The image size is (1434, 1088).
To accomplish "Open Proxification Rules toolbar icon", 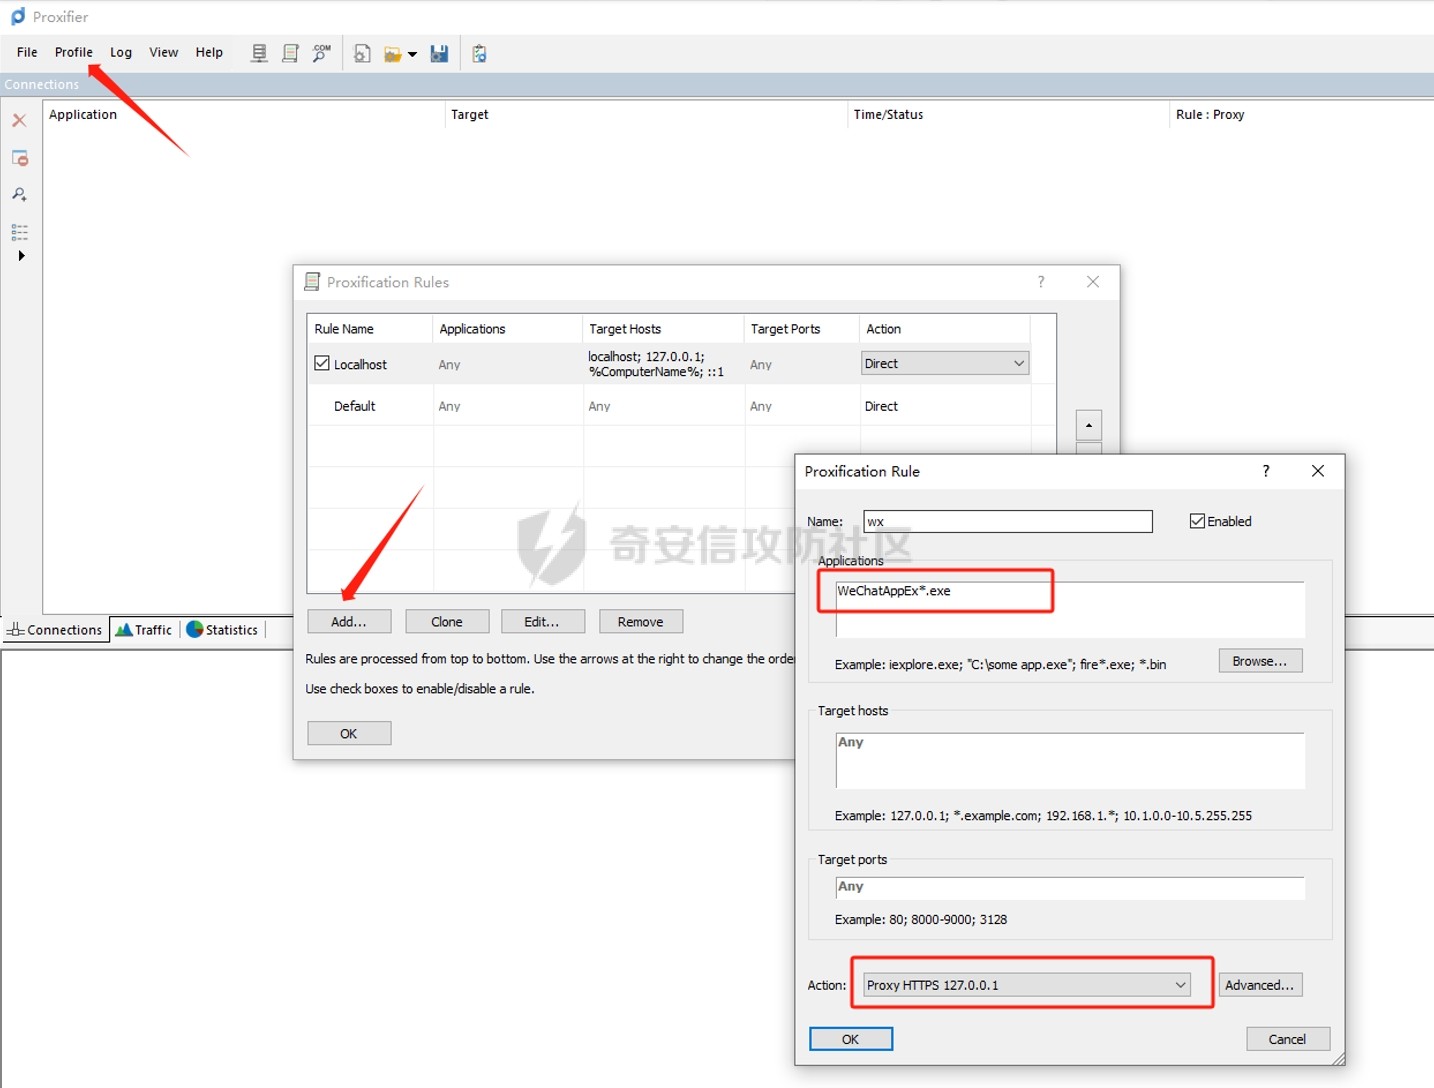I will point(290,54).
